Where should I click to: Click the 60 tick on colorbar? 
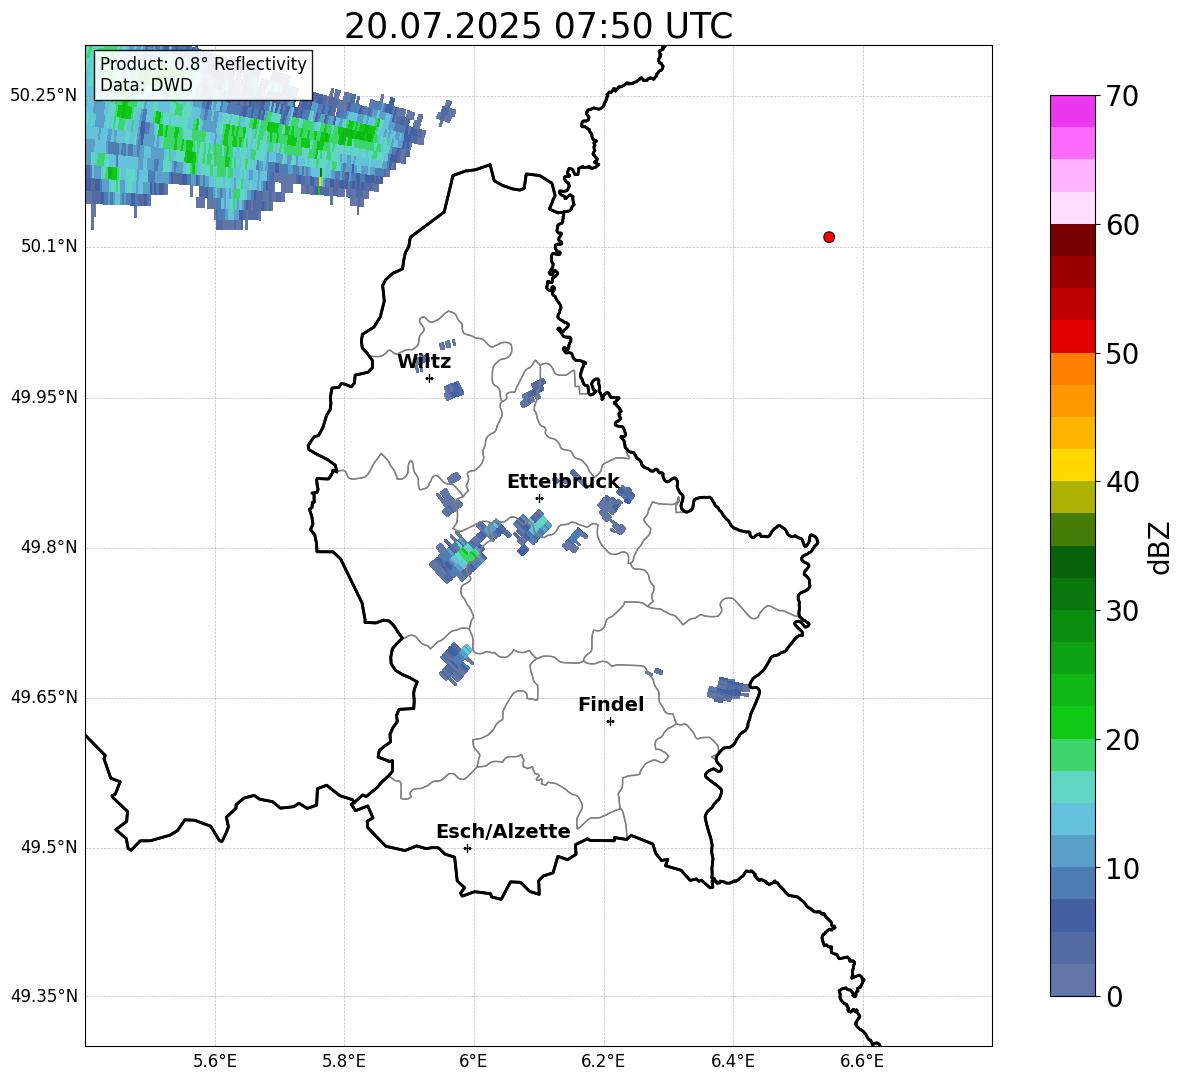pyautogui.click(x=1122, y=225)
